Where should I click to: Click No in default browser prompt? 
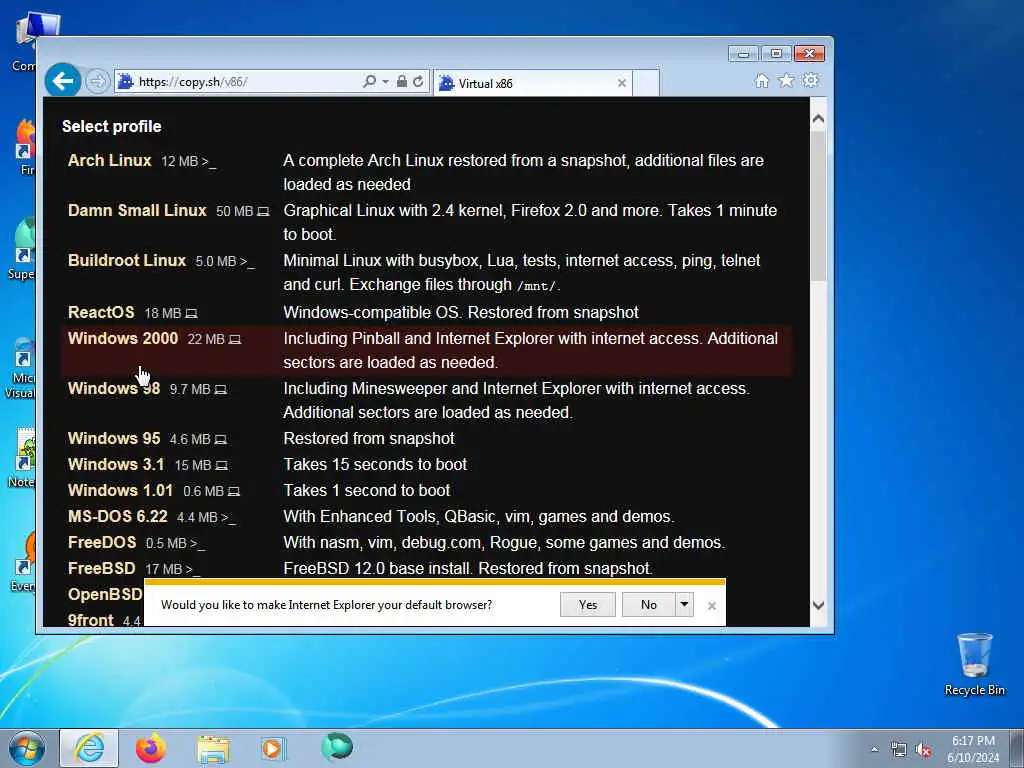tap(648, 605)
